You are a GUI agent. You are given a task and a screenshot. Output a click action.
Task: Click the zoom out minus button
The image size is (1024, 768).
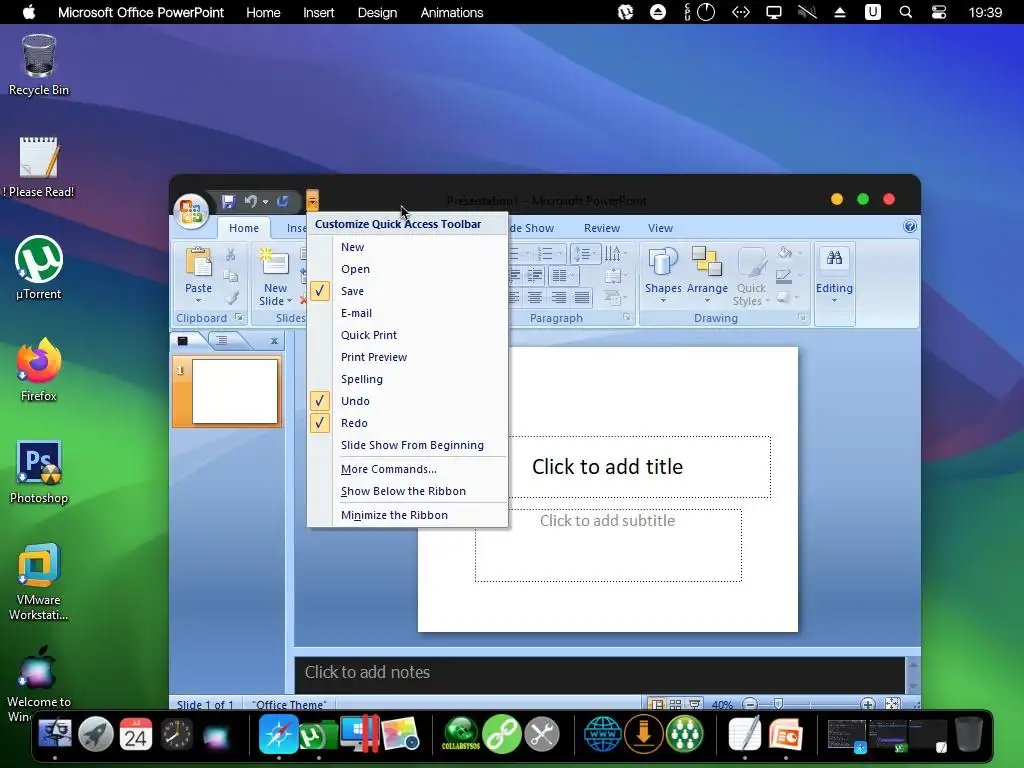[x=750, y=704]
